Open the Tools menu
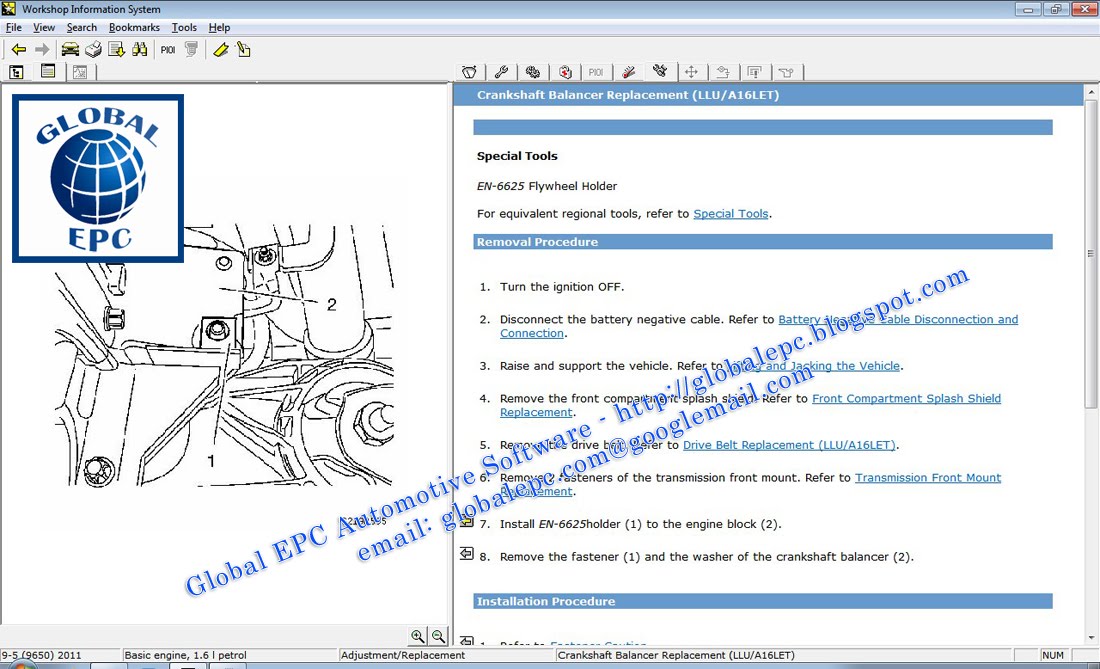This screenshot has width=1100, height=669. (x=184, y=27)
